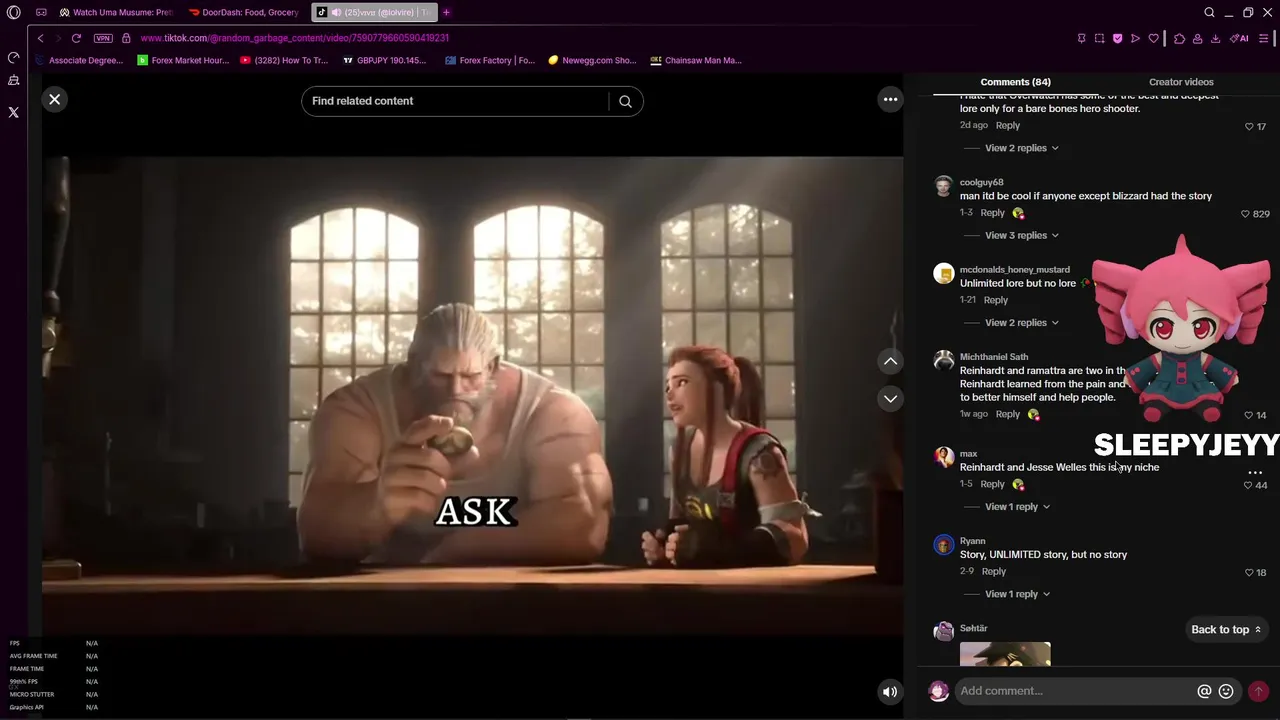1280x720 pixels.
Task: Switch to Watch Uma Musume browser tab
Action: [x=116, y=12]
